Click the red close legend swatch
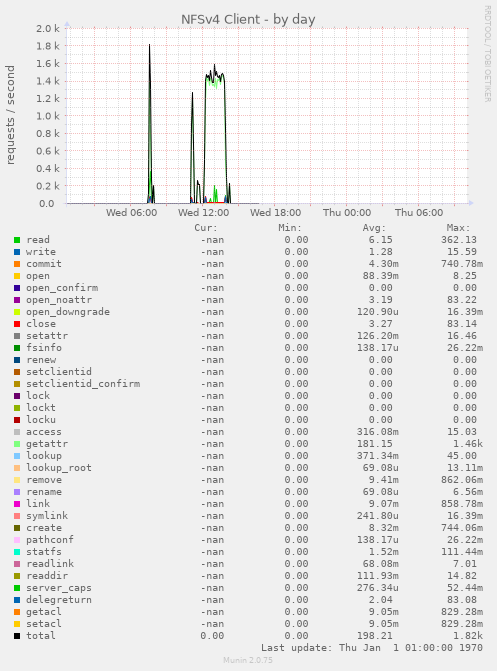 point(17,324)
